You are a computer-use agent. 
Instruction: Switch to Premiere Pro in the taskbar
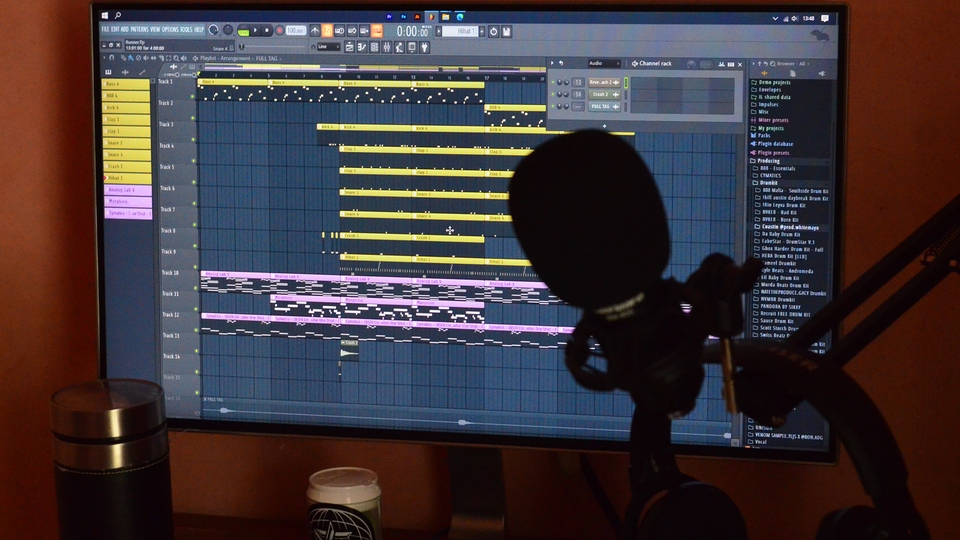point(389,17)
